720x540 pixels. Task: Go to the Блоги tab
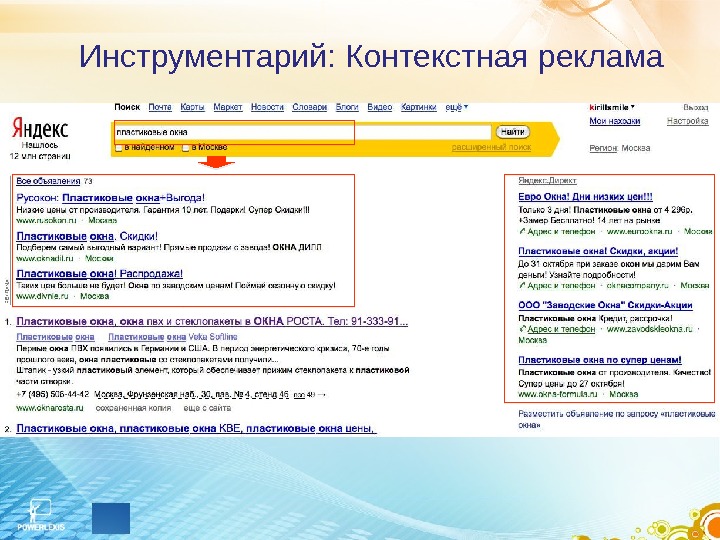[x=347, y=107]
